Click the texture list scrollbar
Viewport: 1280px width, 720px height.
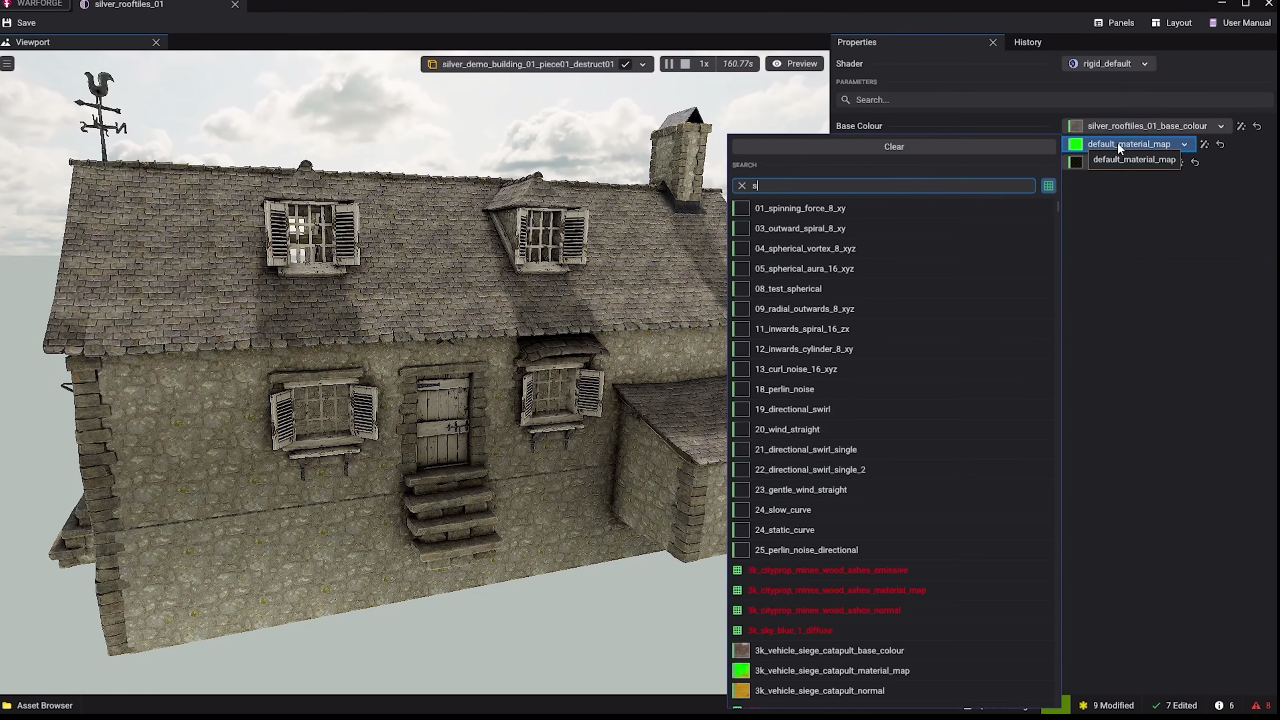1058,205
